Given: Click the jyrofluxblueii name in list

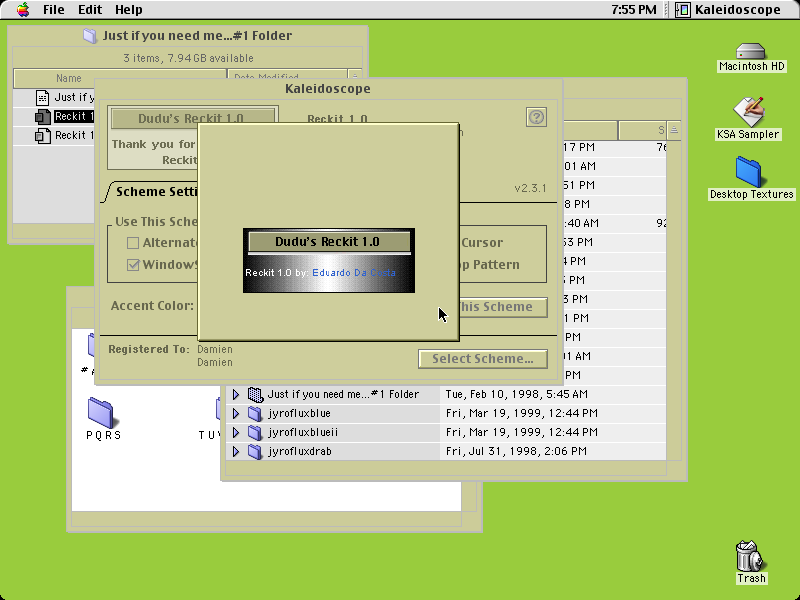Looking at the screenshot, I should coord(303,433).
